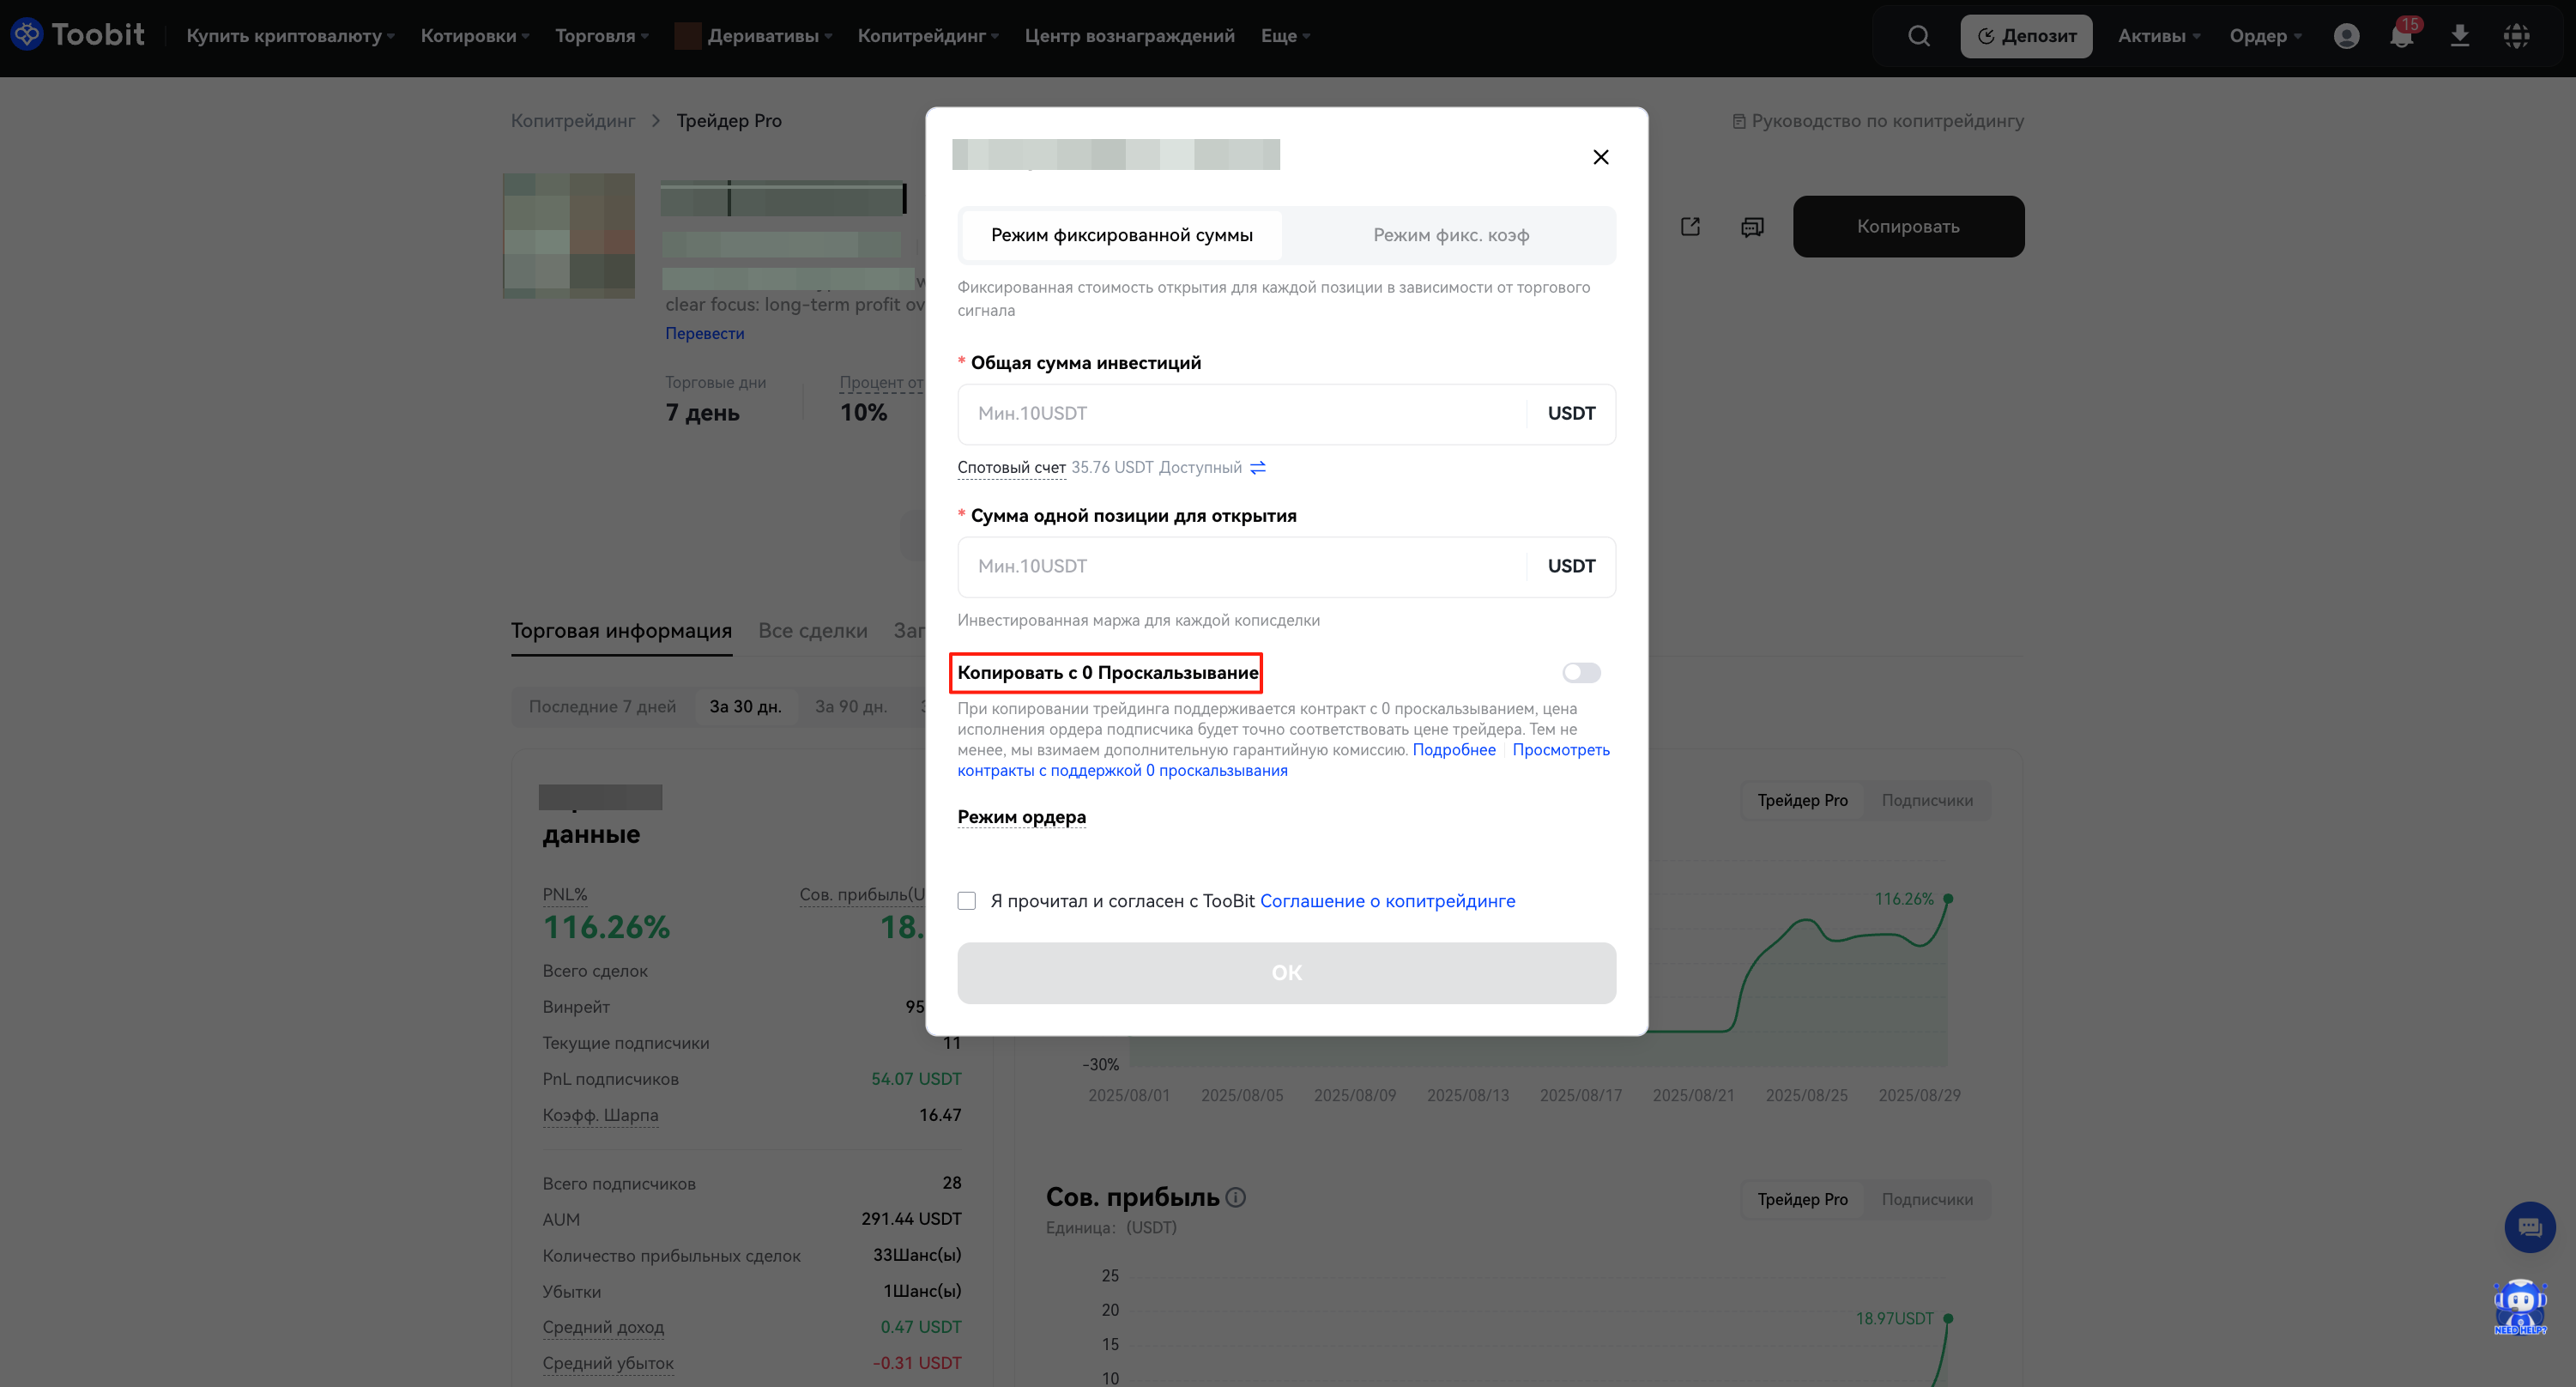The height and width of the screenshot is (1387, 2576).
Task: Enable the Копировать с 0 Проскальзывание toggle
Action: 1581,673
